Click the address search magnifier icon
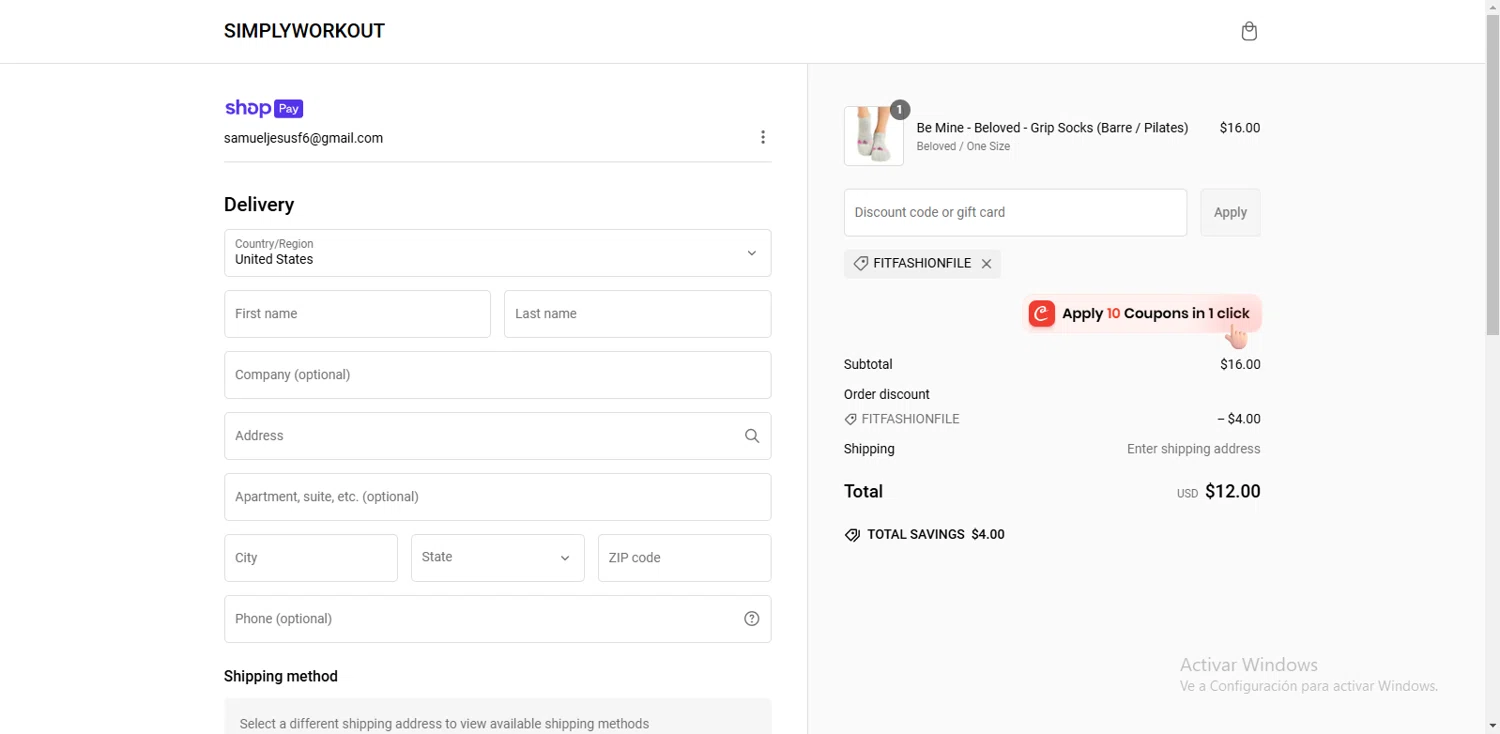Image resolution: width=1500 pixels, height=734 pixels. (752, 436)
